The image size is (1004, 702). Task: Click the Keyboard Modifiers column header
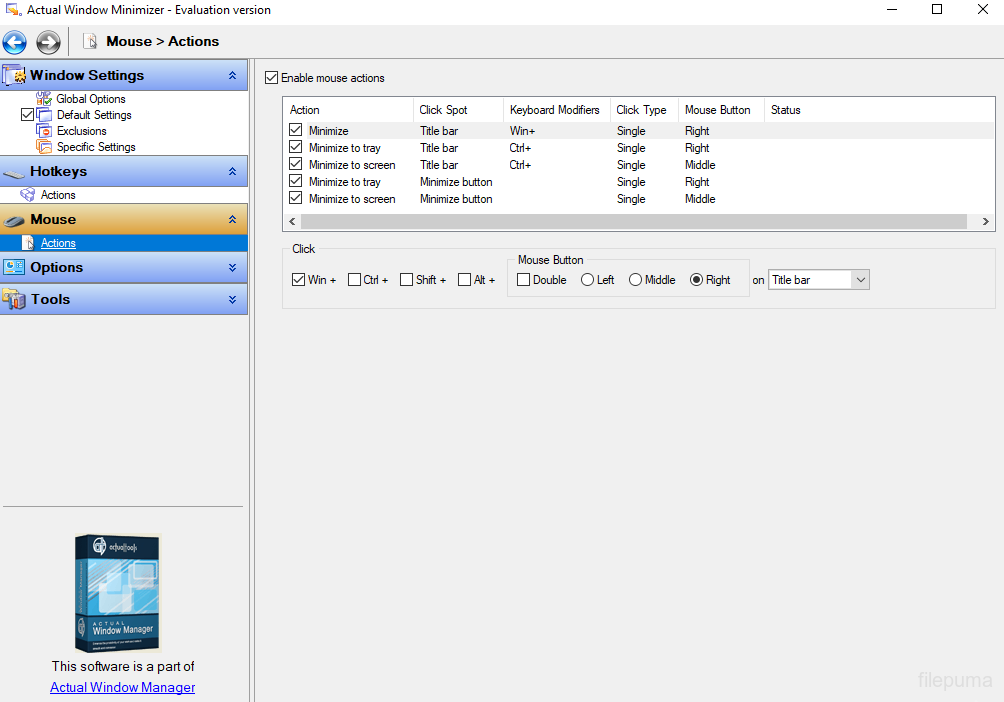coord(554,110)
